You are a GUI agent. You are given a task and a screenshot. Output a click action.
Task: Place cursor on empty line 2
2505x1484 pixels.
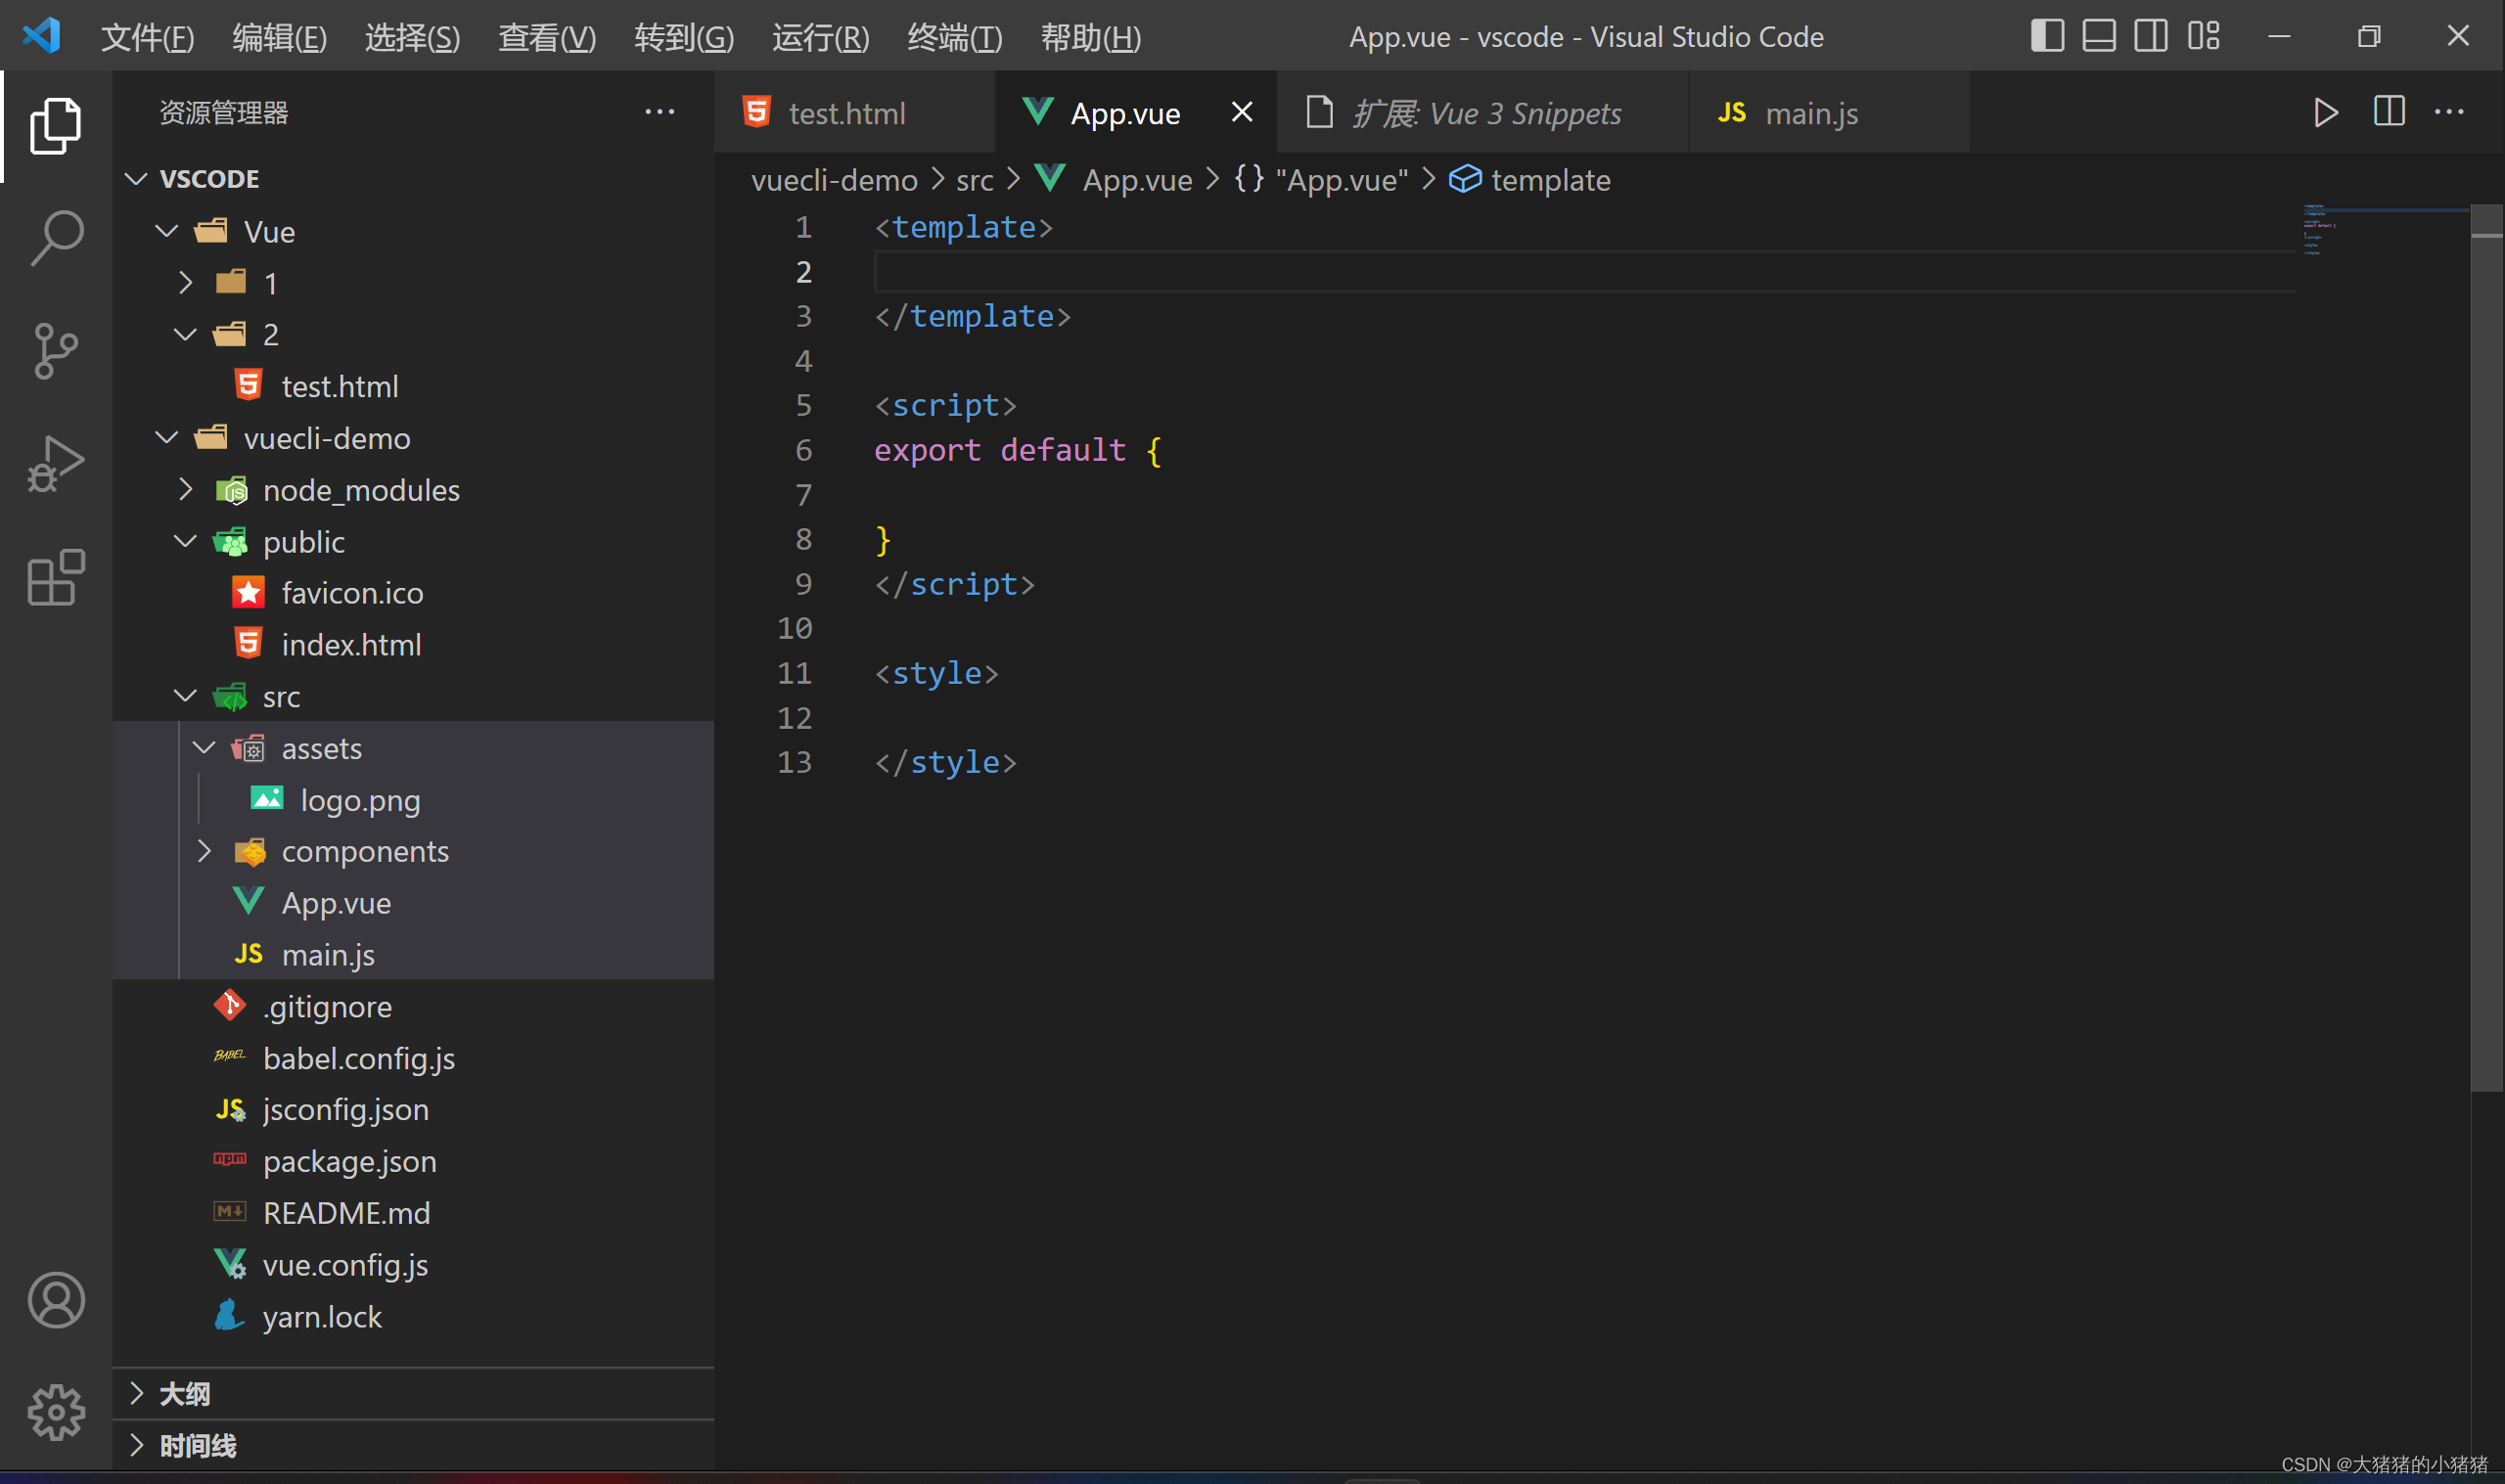(1585, 272)
